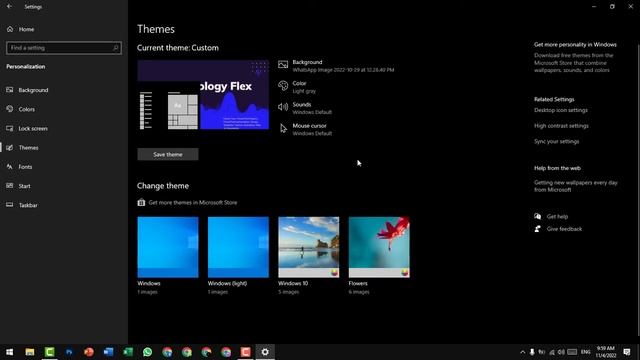Open the green Camtasia taskbar app
640x360 pixels.
pos(49,352)
